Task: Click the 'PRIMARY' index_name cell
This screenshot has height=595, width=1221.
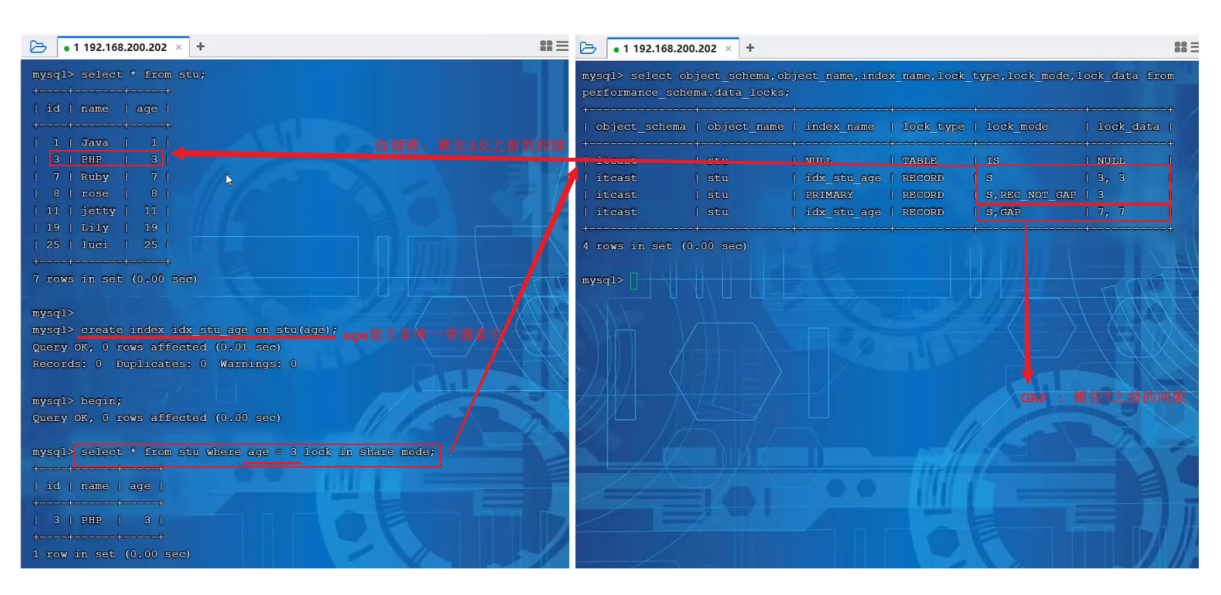Action: pyautogui.click(x=830, y=195)
